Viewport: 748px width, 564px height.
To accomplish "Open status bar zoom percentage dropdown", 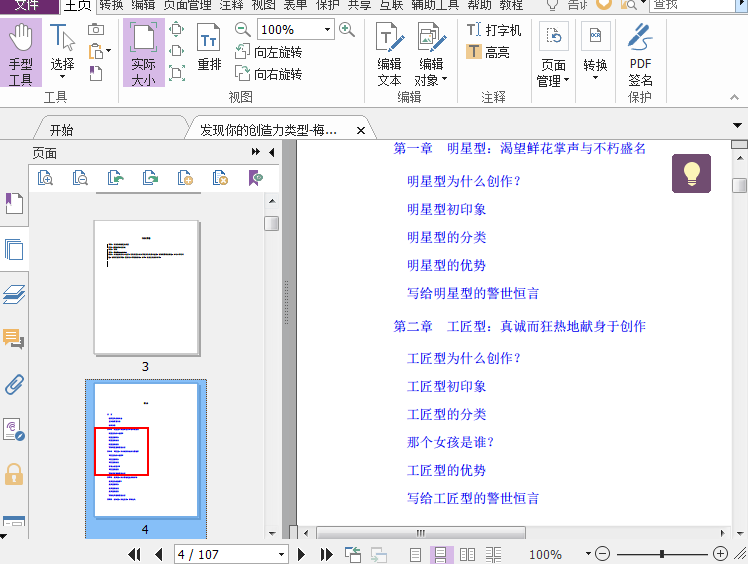I will pyautogui.click(x=588, y=554).
